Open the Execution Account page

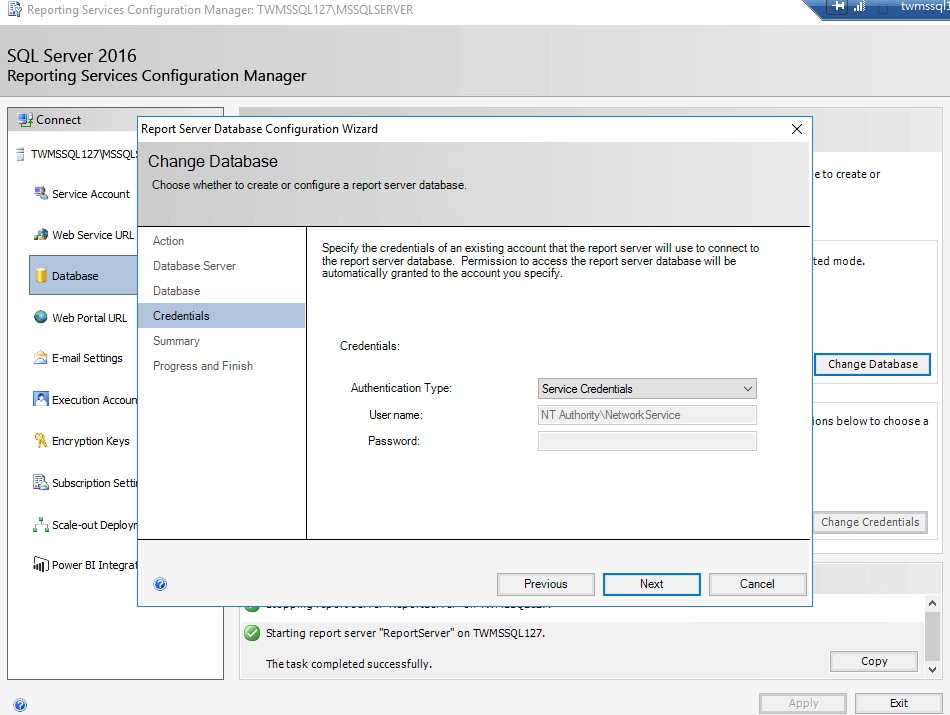click(x=95, y=400)
